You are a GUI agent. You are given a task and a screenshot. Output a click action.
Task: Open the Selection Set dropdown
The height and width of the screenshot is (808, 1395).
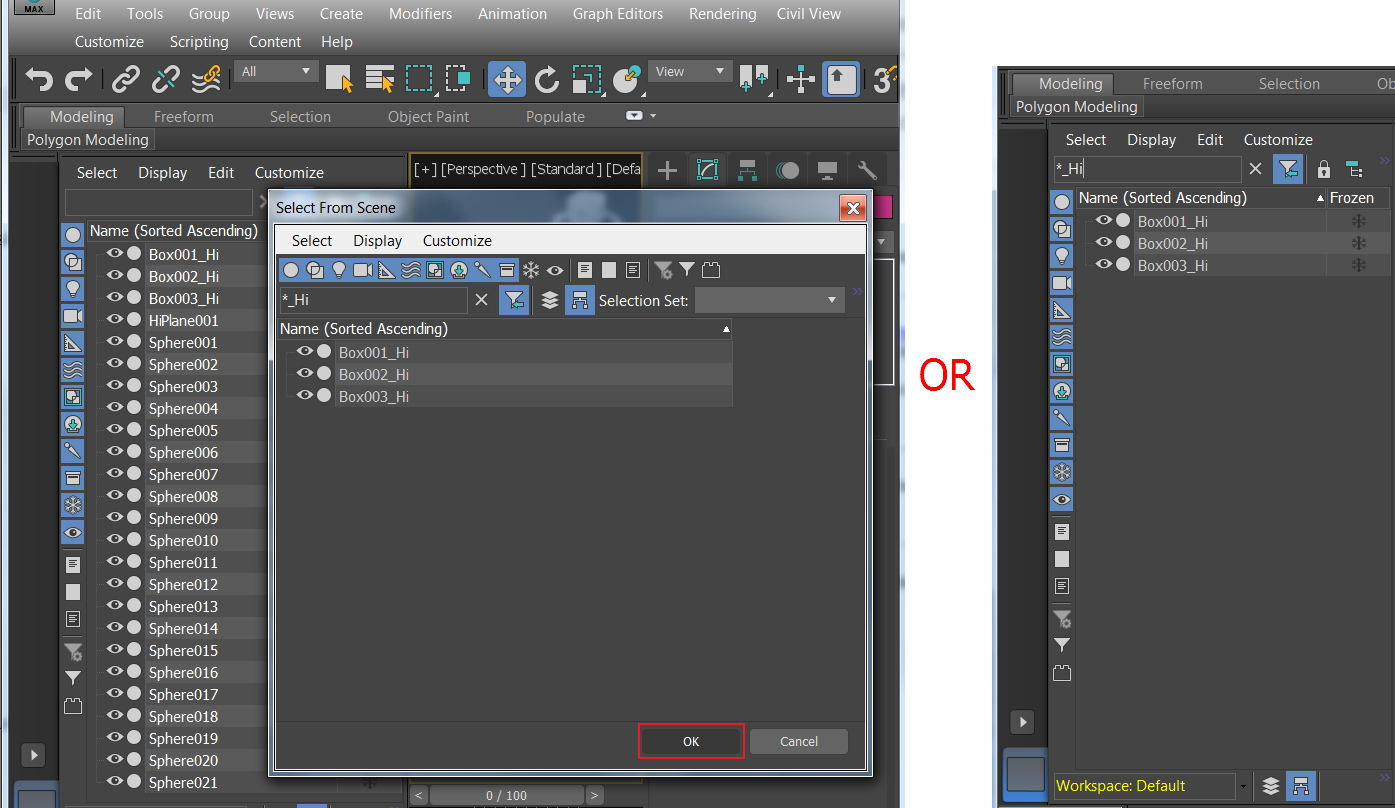point(768,300)
